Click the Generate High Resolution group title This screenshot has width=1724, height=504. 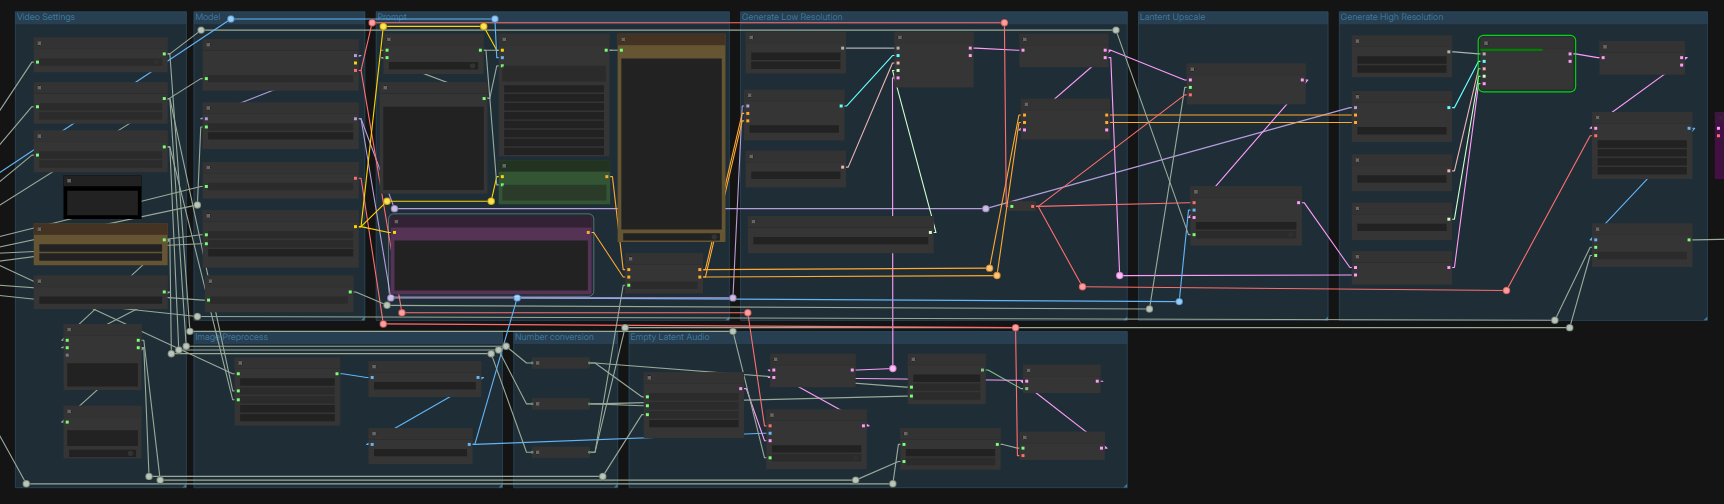point(1392,17)
